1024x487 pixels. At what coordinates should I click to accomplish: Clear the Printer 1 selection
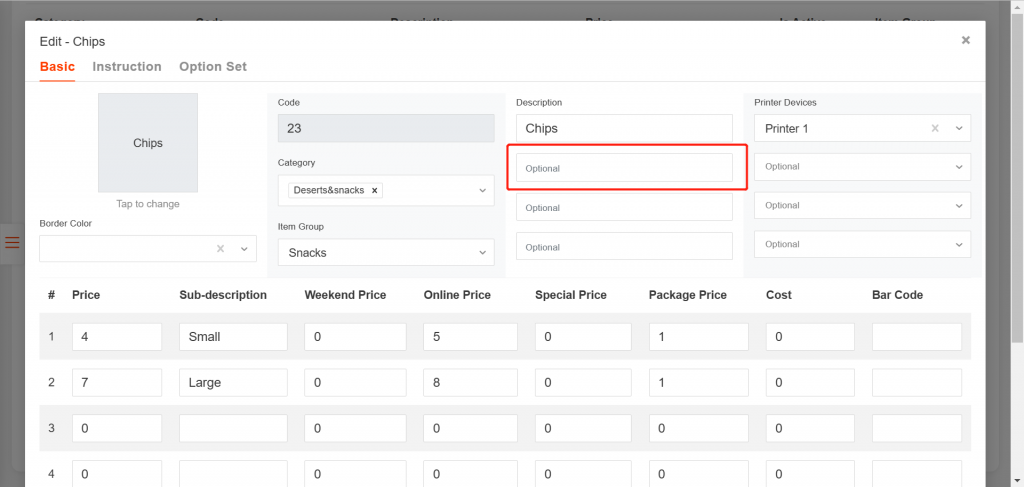(935, 129)
